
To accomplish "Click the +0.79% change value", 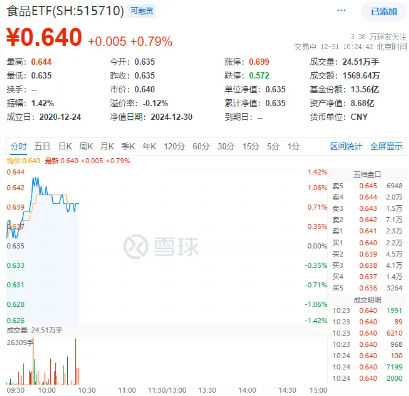I will tap(151, 41).
